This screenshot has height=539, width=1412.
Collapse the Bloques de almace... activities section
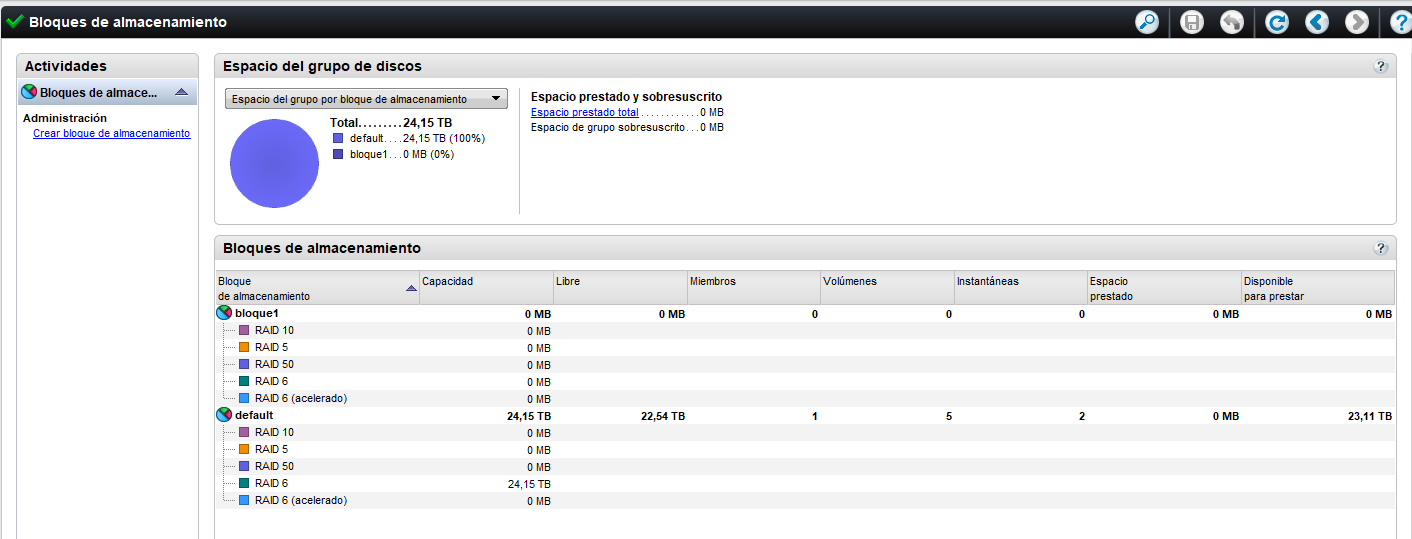point(181,92)
